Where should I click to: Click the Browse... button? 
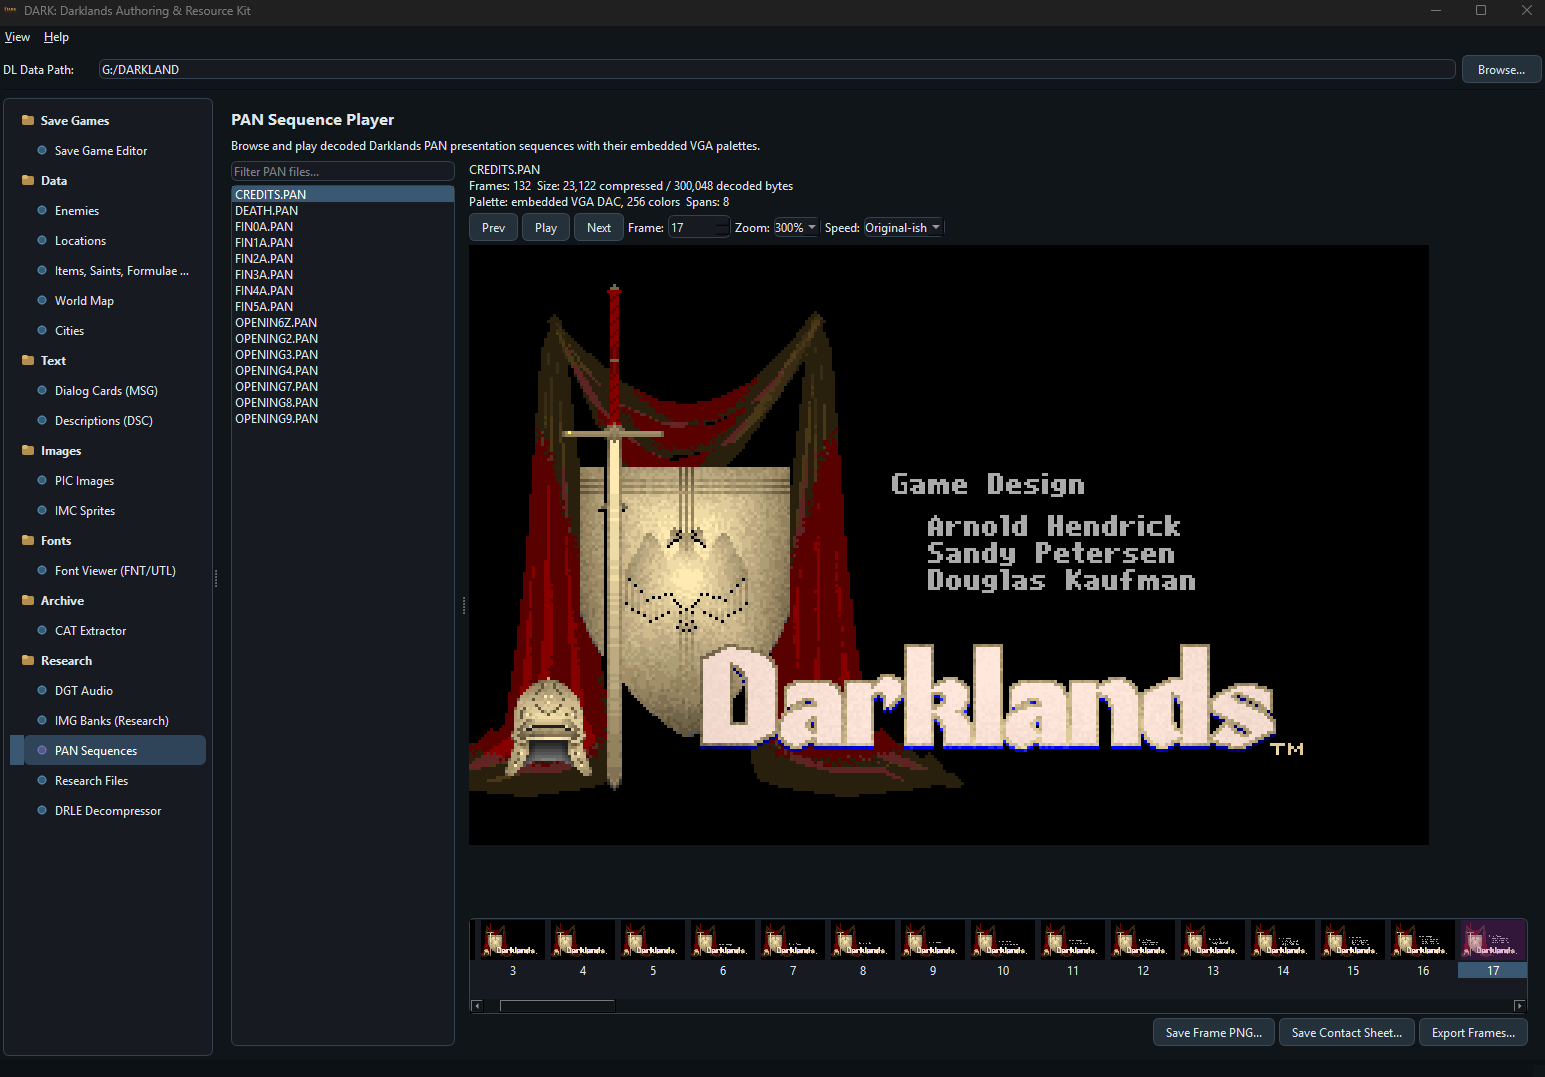pyautogui.click(x=1501, y=69)
